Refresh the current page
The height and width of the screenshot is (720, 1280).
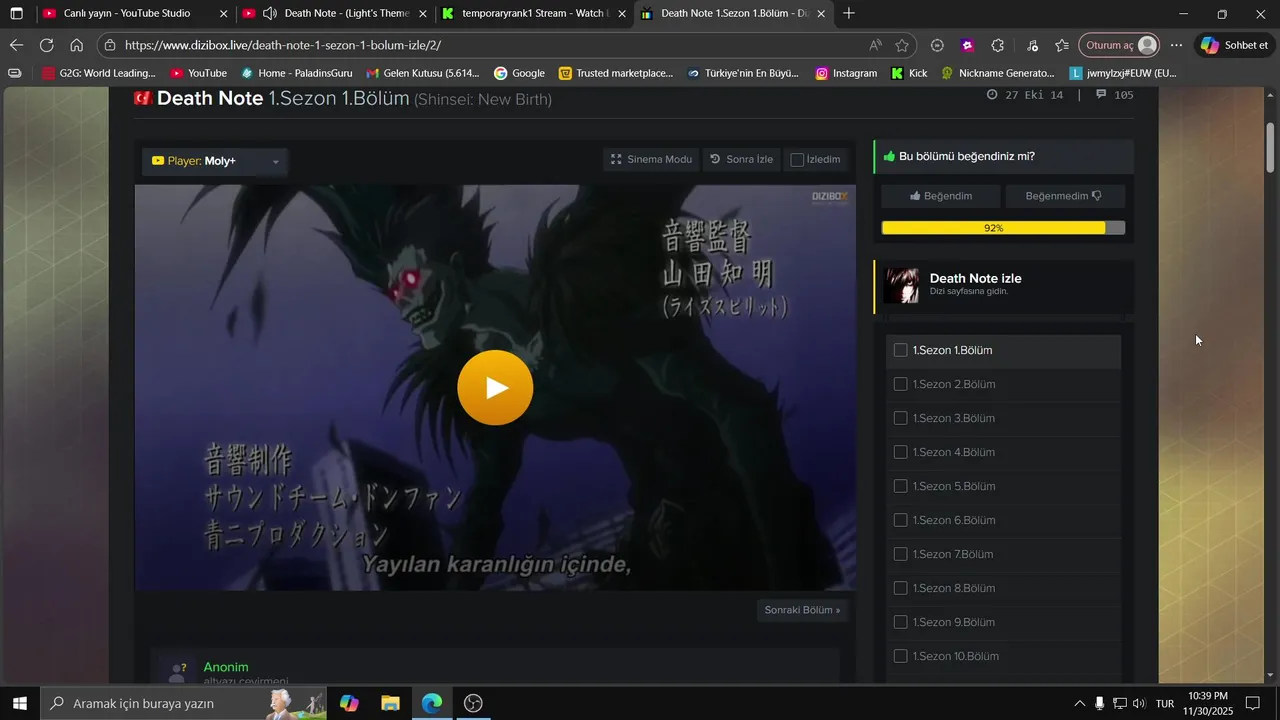(46, 45)
